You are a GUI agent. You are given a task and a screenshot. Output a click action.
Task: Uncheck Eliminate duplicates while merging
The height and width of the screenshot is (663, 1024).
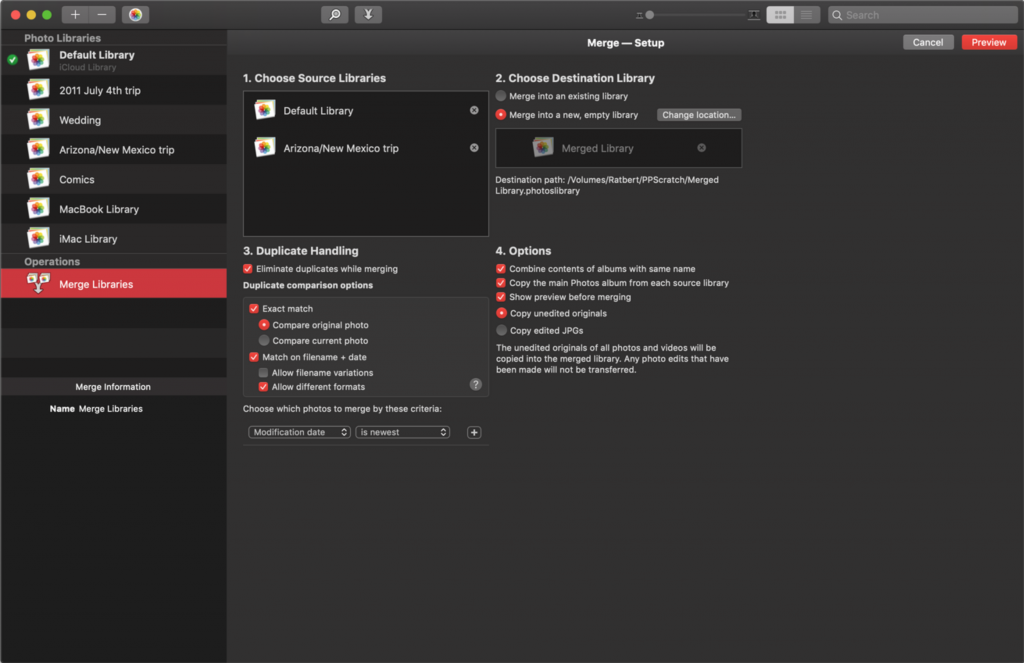click(249, 269)
